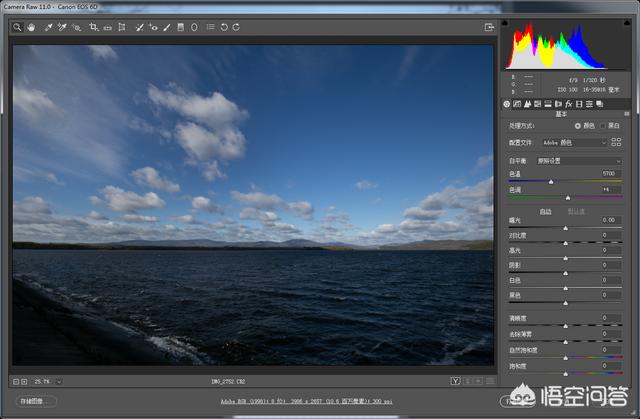
Task: Click the 白色 whites slider handle
Action: point(566,288)
